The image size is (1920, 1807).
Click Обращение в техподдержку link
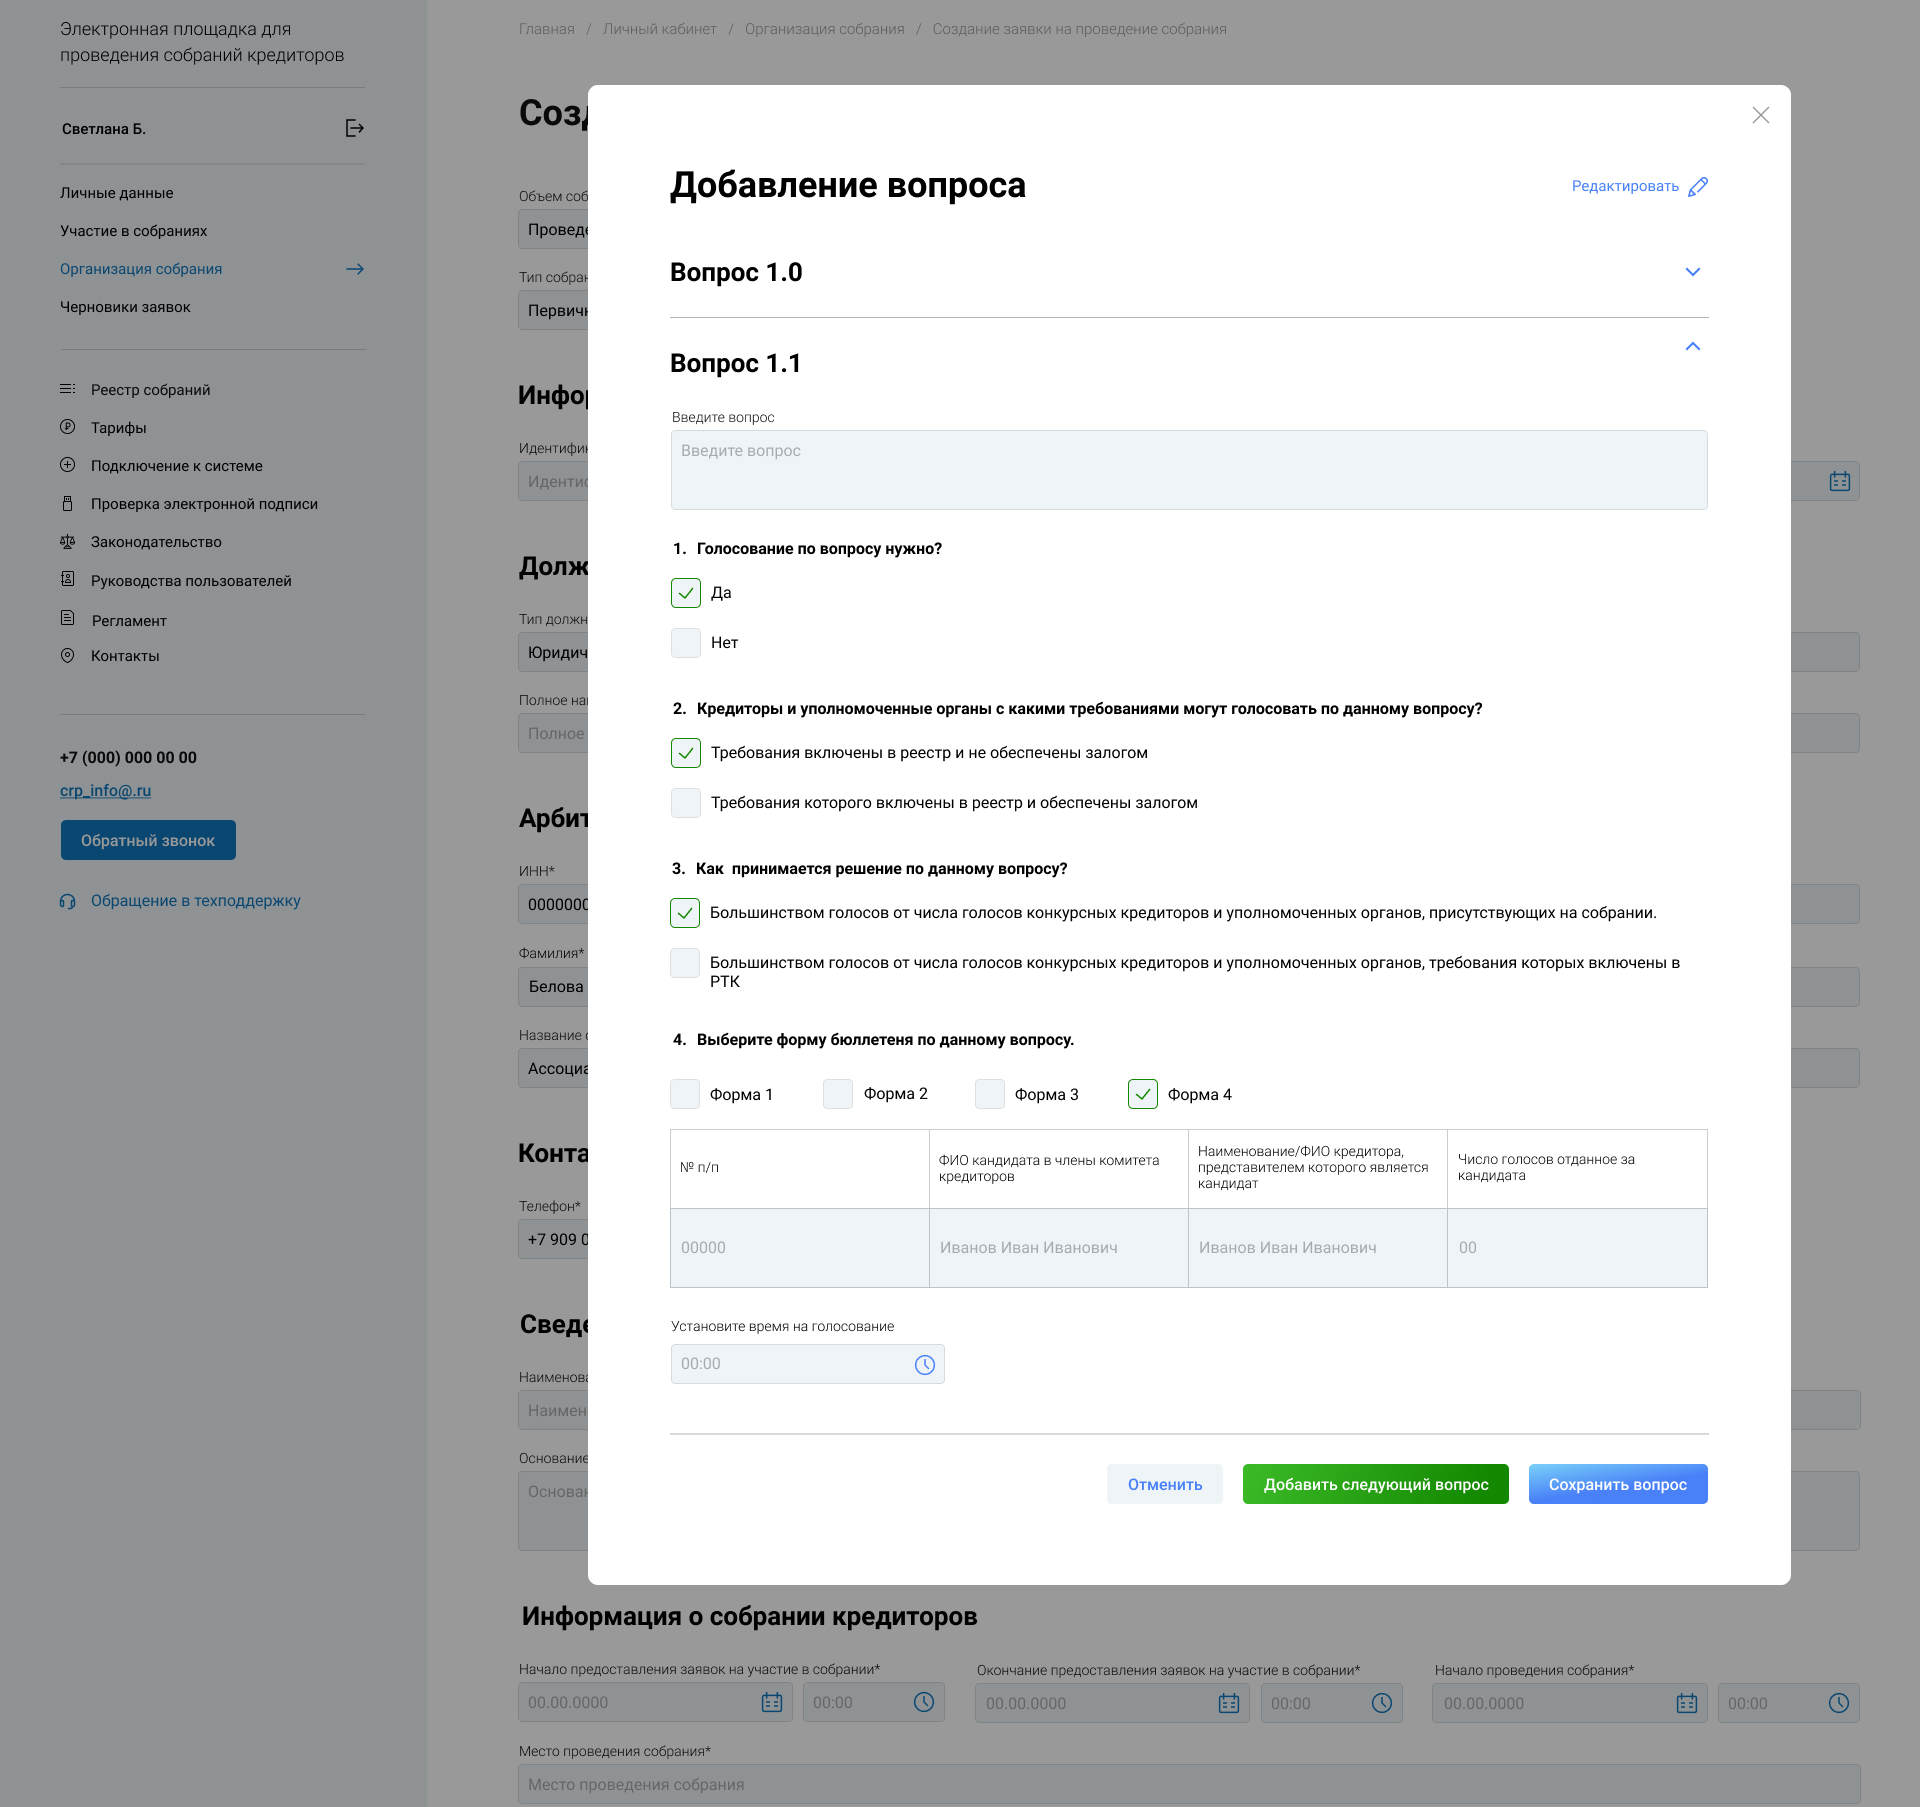(x=196, y=901)
